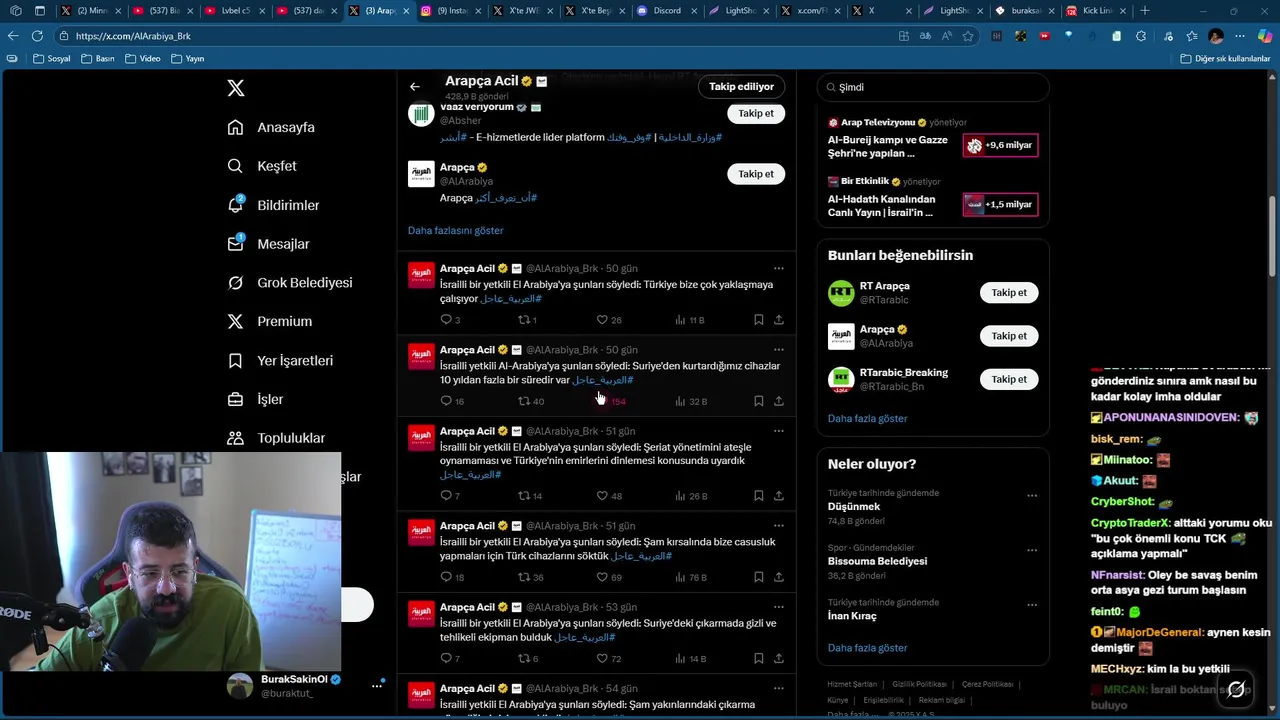Viewport: 1280px width, 720px height.
Task: Follow RTarabic_Breaking account
Action: tap(1008, 379)
